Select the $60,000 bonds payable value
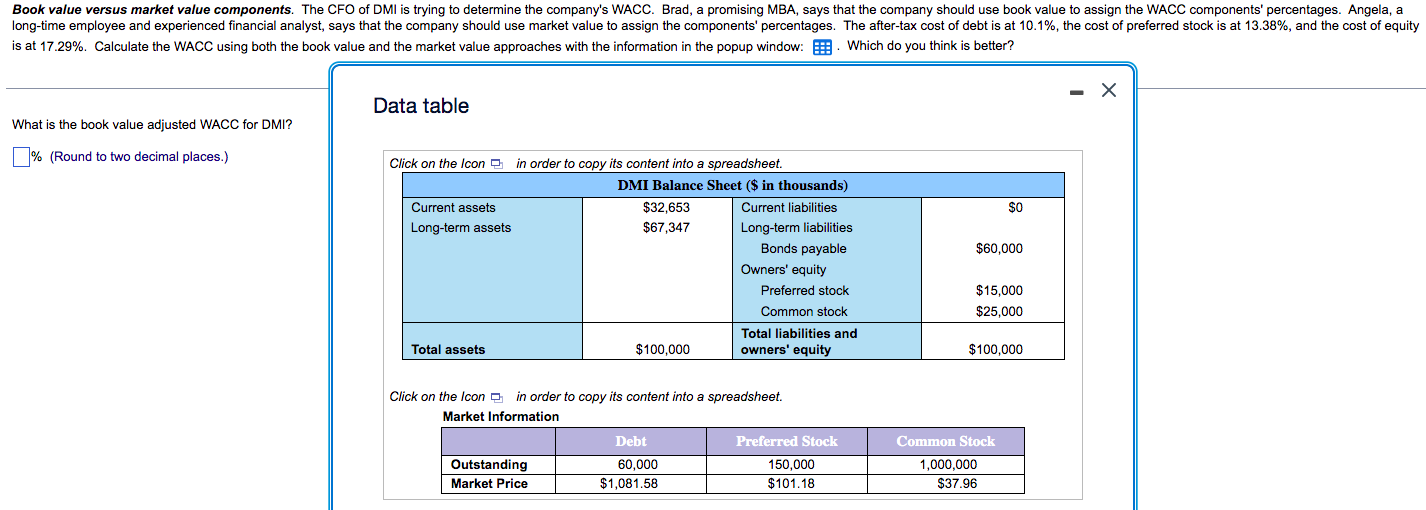The height and width of the screenshot is (510, 1426). (x=999, y=249)
